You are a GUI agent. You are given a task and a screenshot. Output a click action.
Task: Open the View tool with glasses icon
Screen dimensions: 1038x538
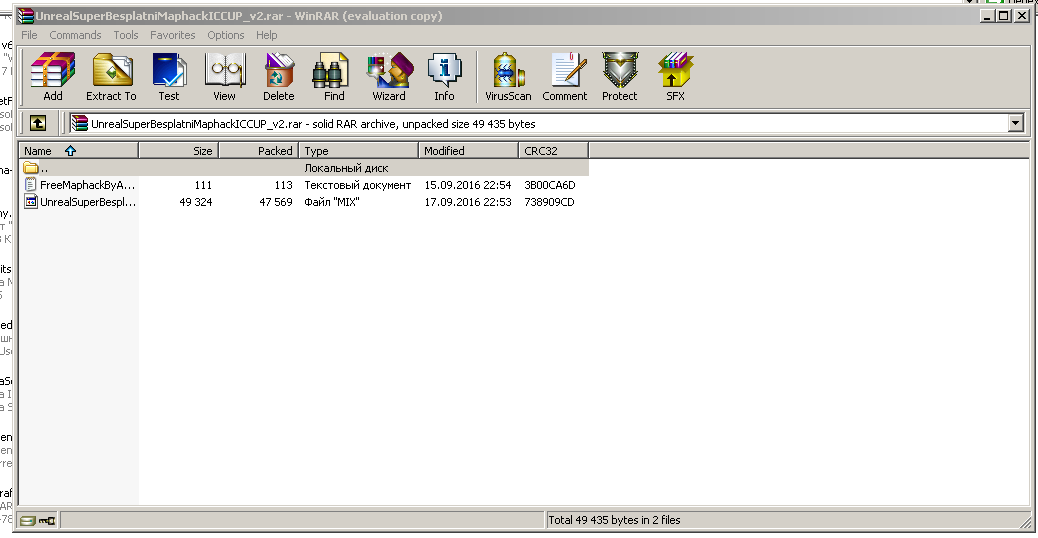tap(224, 77)
